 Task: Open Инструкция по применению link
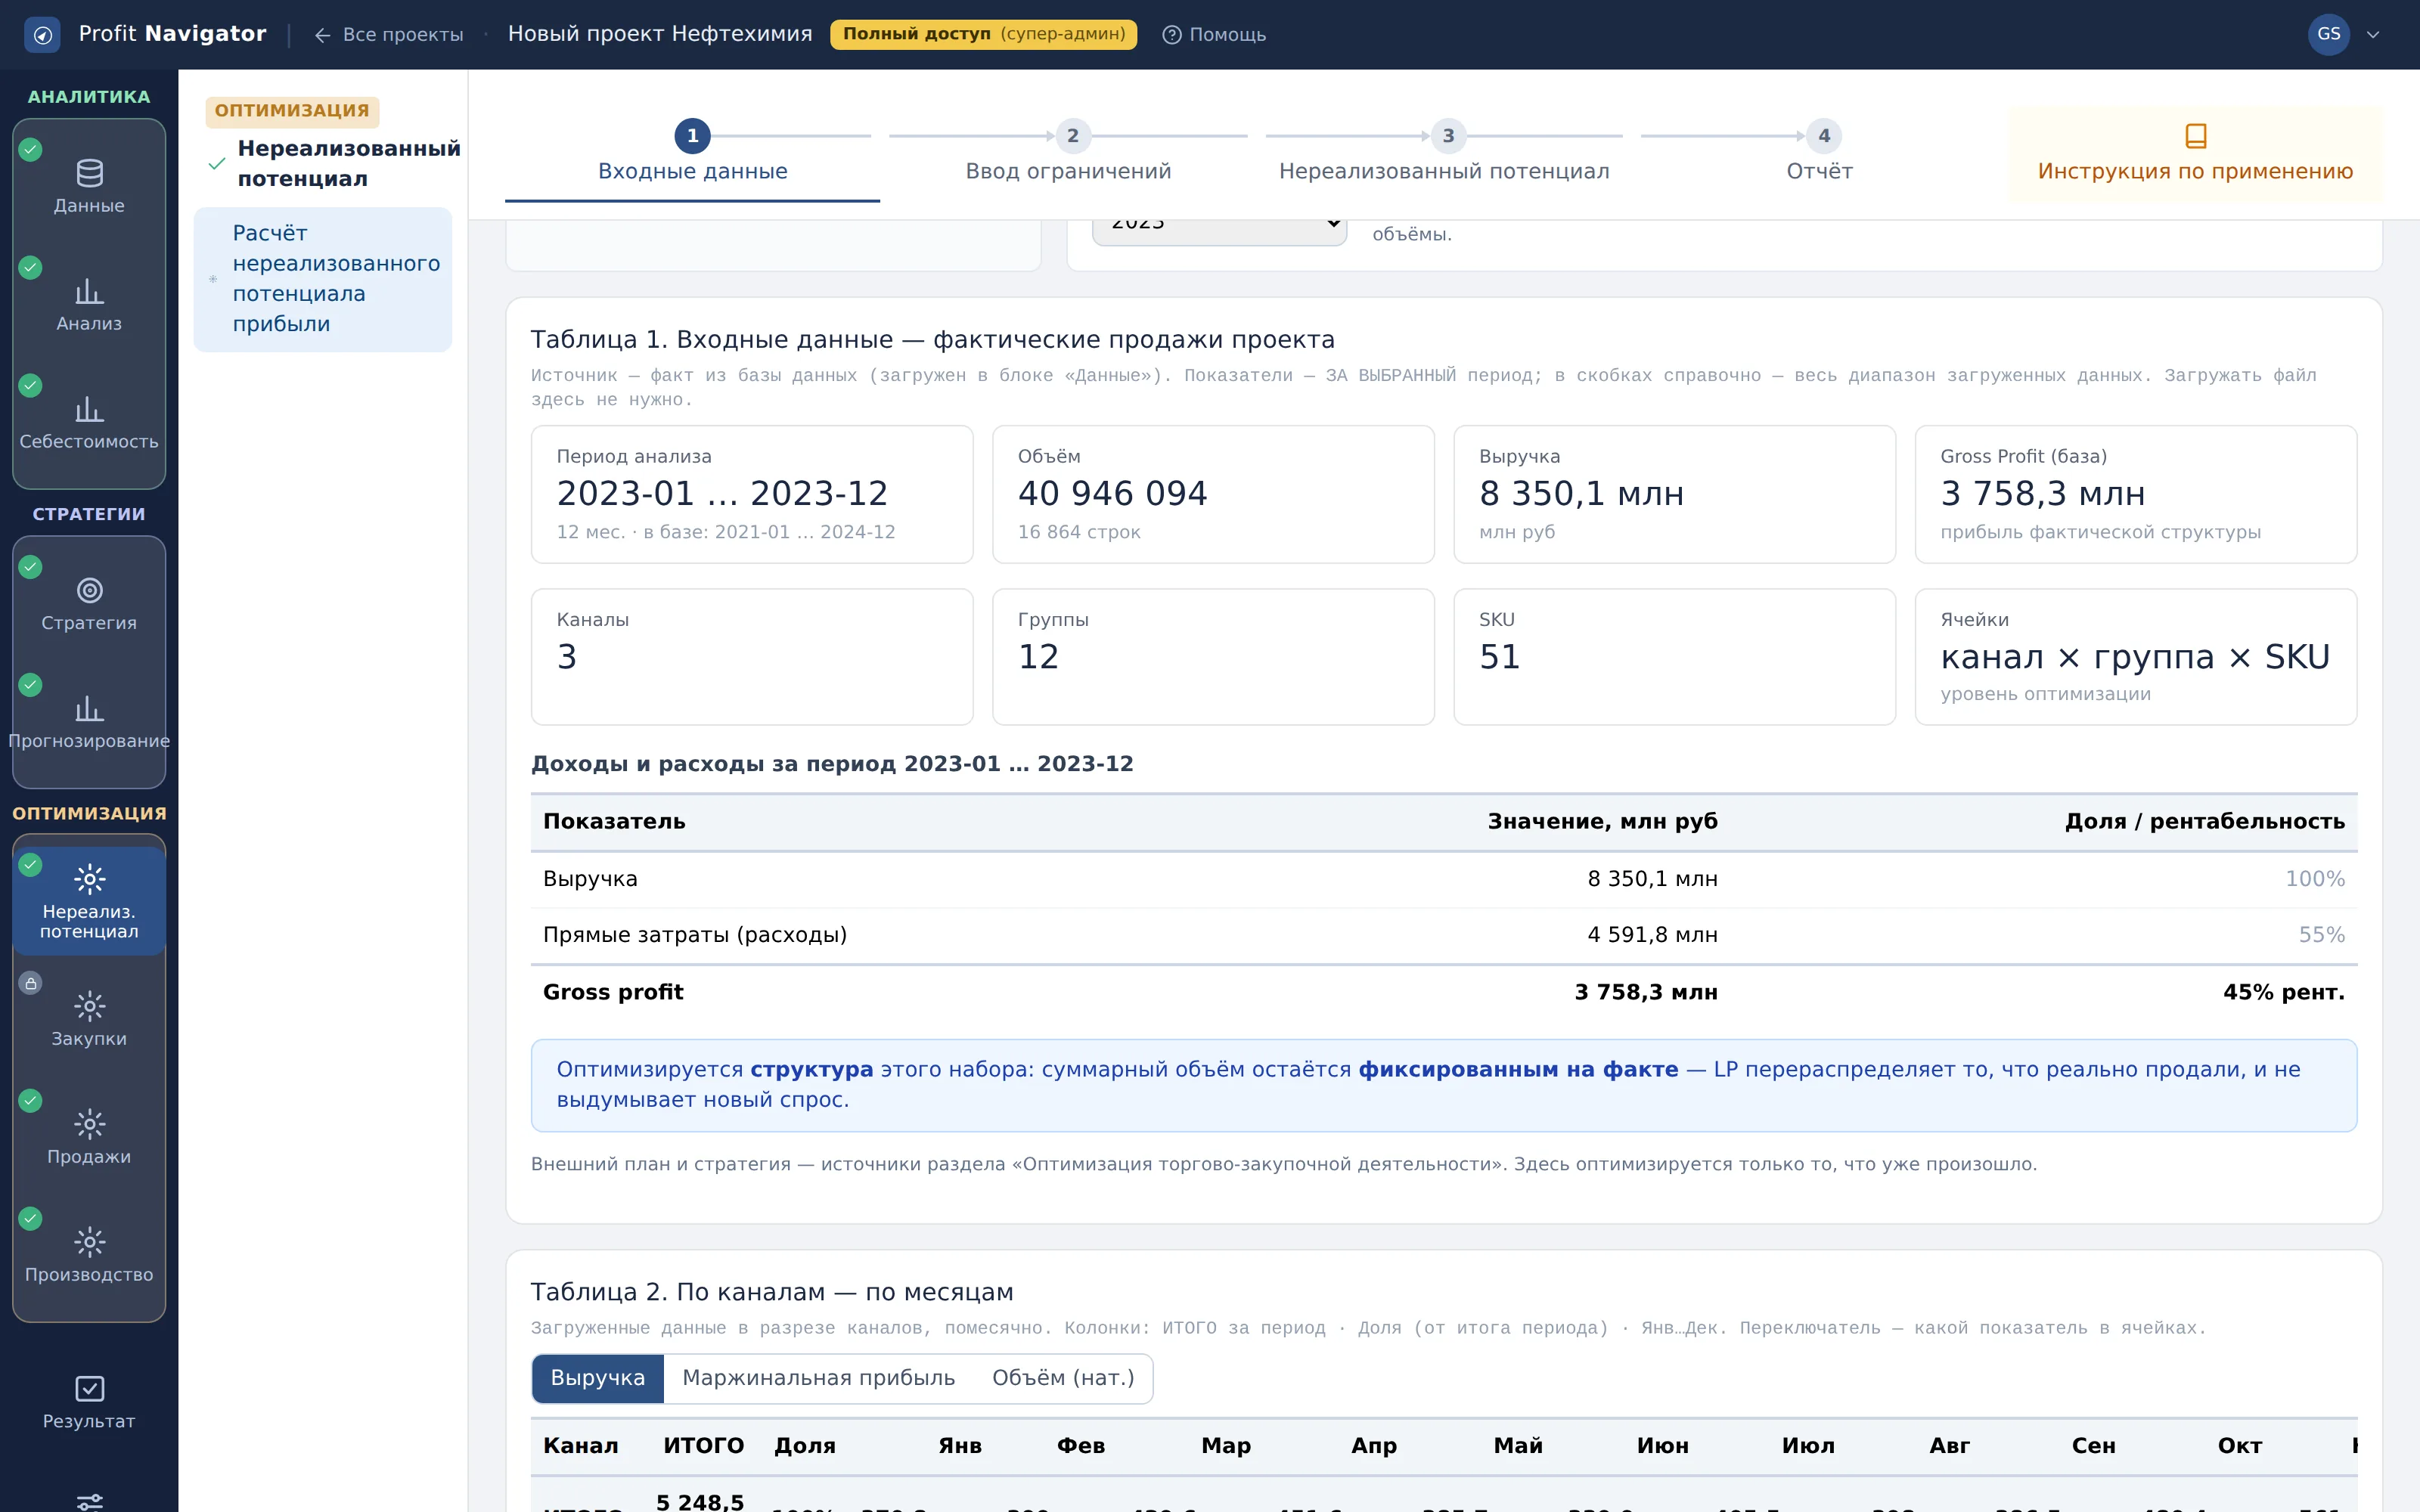click(x=2195, y=154)
